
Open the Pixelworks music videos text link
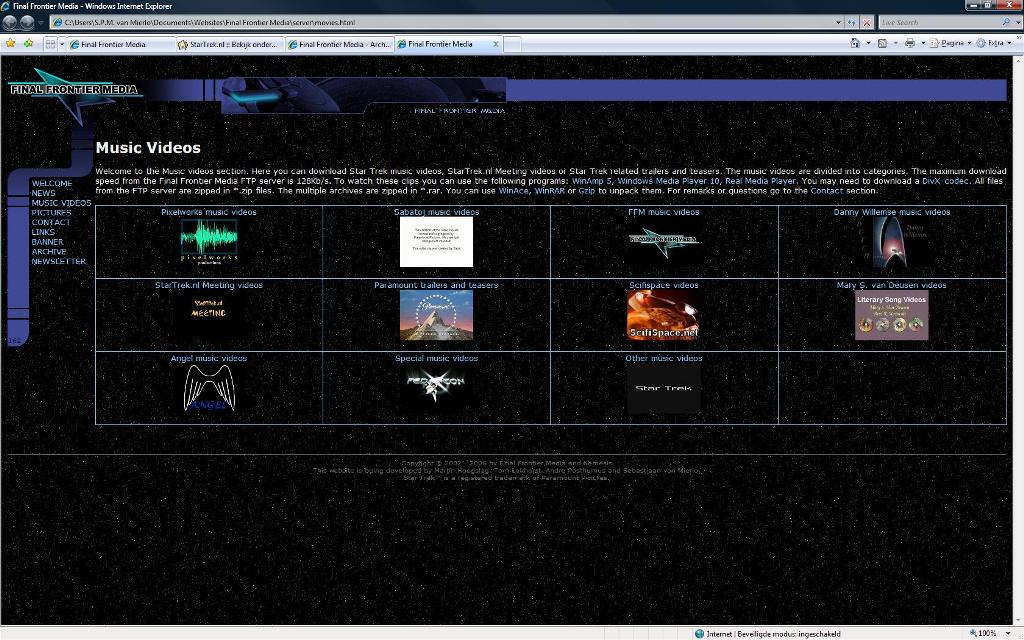pos(209,212)
